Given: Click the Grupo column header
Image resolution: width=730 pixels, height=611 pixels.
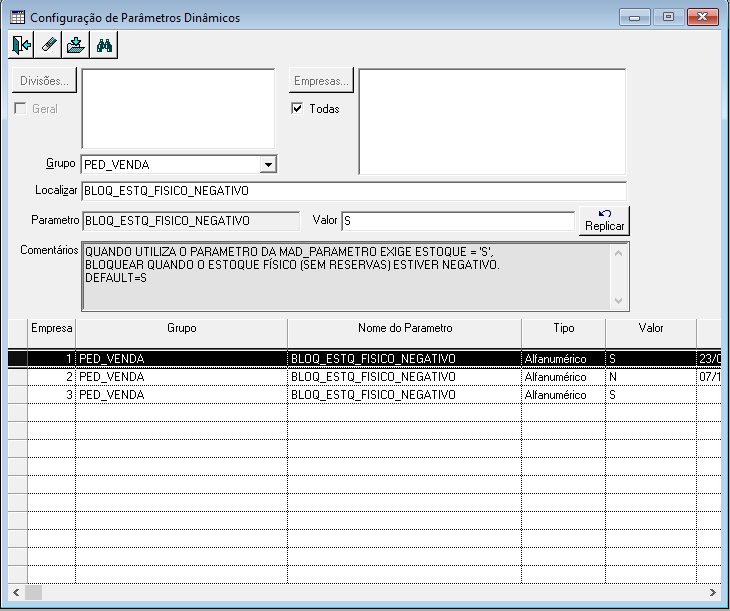Looking at the screenshot, I should tap(182, 333).
